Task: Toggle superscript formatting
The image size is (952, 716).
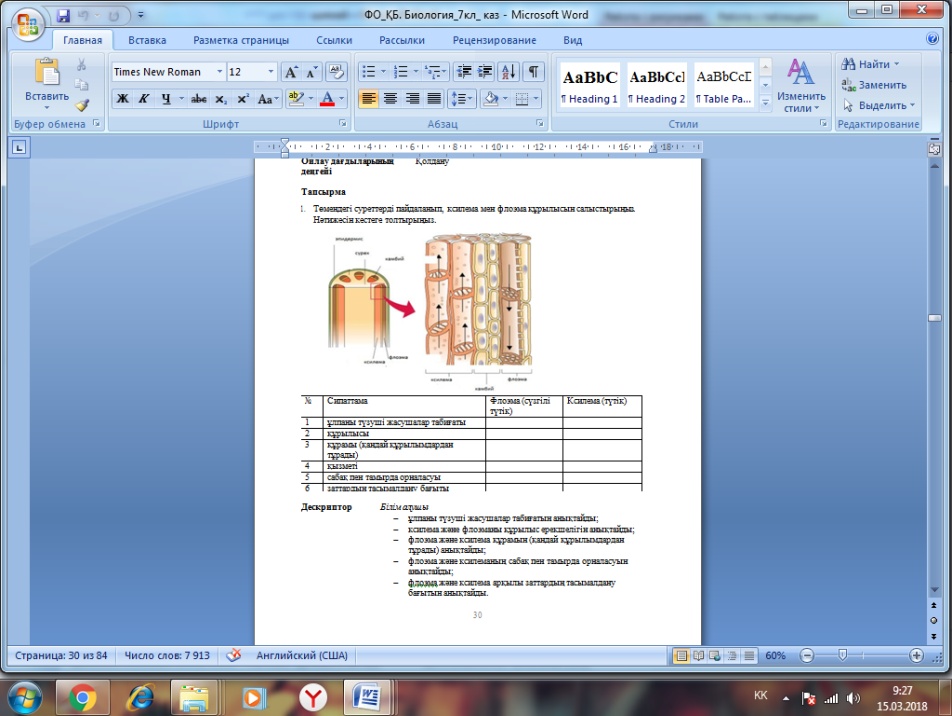Action: point(243,98)
